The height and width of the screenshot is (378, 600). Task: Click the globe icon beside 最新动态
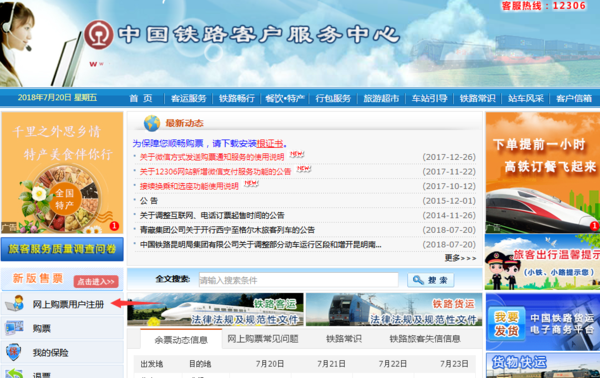[152, 123]
